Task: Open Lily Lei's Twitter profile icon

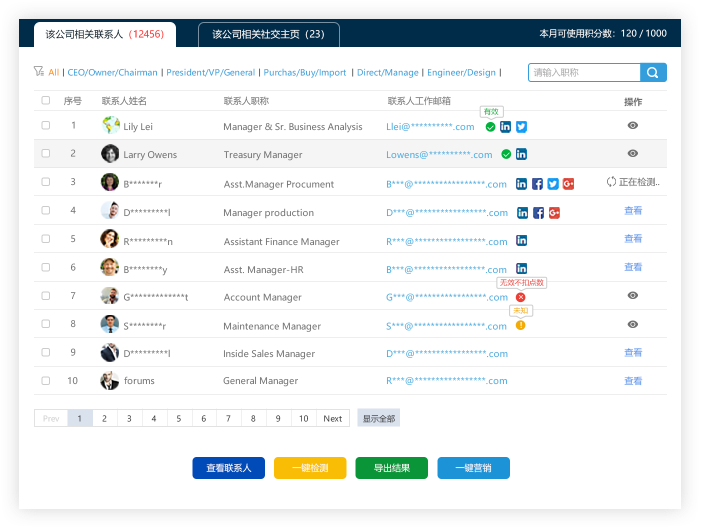Action: 521,127
